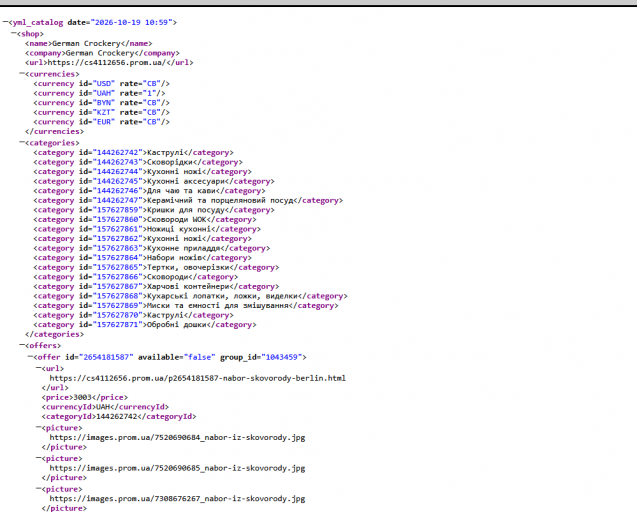
Task: Click category 144262742 Каструлі line
Action: point(134,153)
